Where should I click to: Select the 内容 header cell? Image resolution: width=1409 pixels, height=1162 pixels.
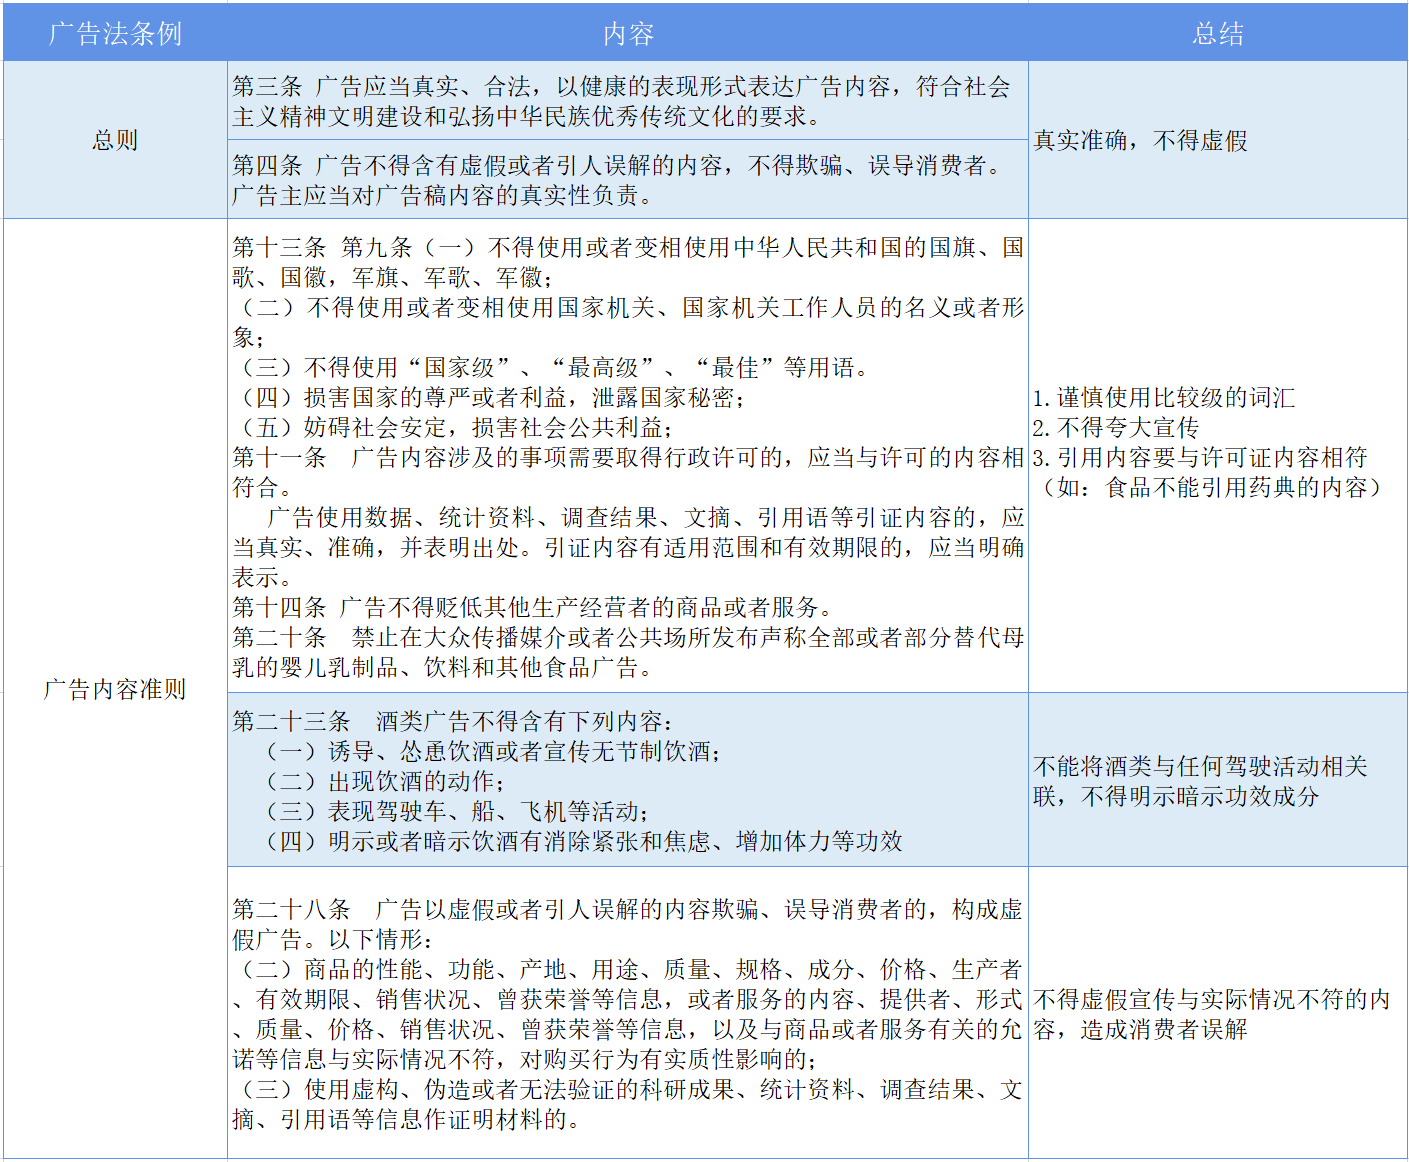tap(628, 34)
